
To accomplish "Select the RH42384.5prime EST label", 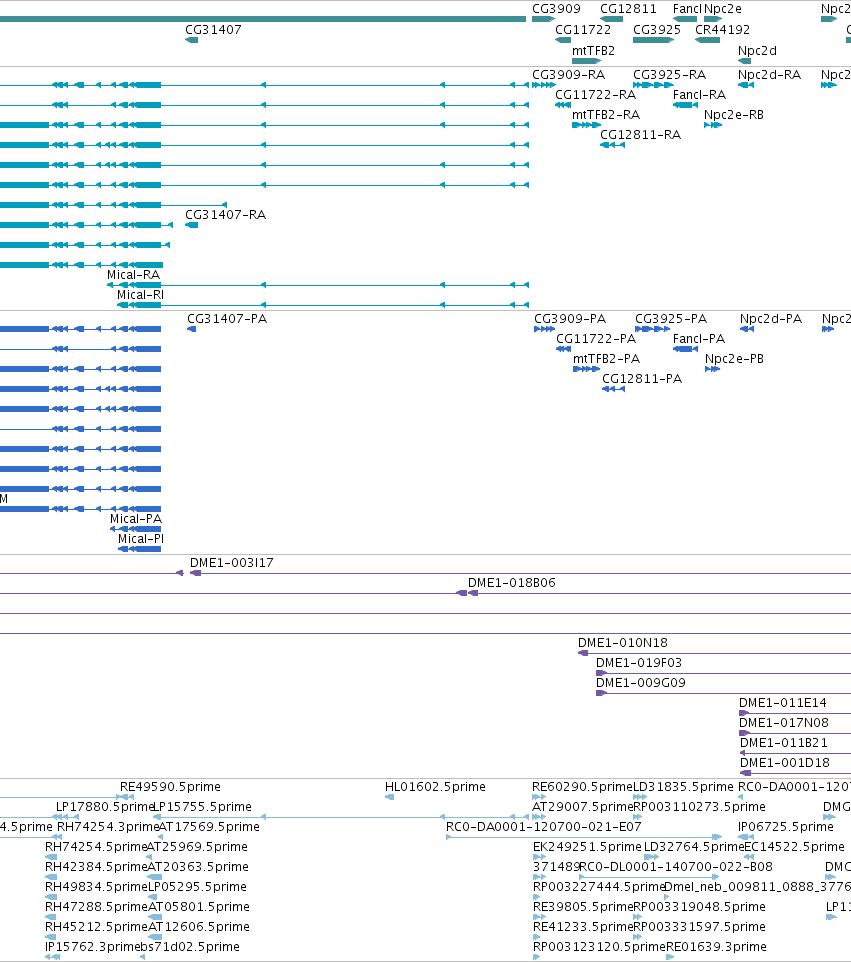I will (95, 867).
